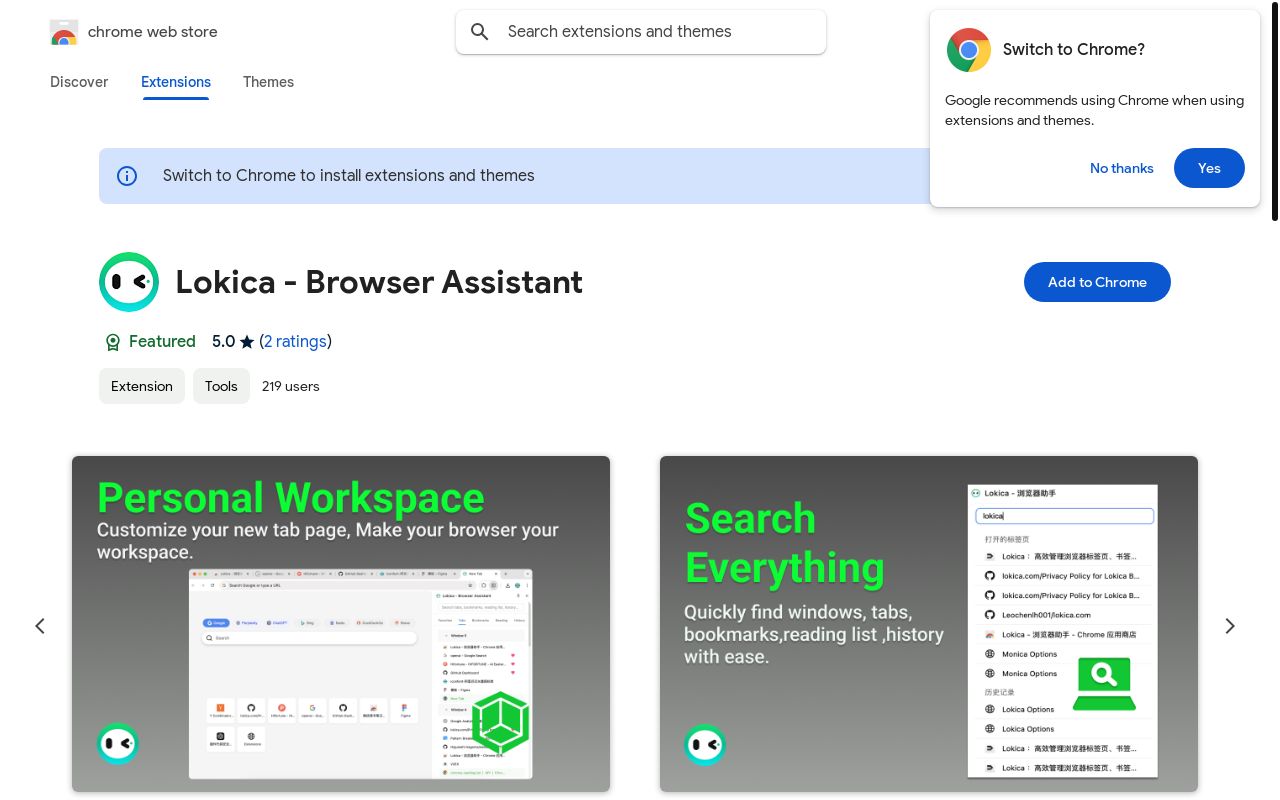Click the Featured badge icon

pyautogui.click(x=113, y=342)
